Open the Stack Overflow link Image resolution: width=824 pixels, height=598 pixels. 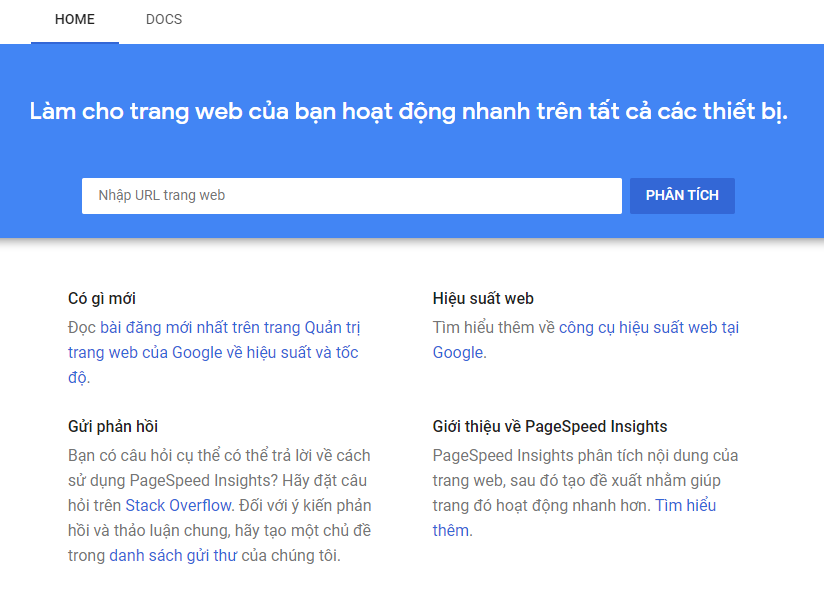(x=178, y=506)
